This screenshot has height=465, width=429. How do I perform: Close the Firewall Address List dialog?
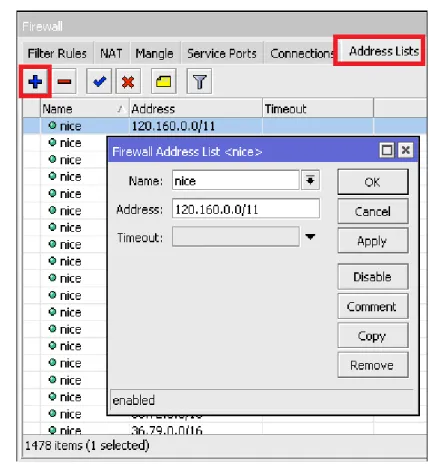405,150
